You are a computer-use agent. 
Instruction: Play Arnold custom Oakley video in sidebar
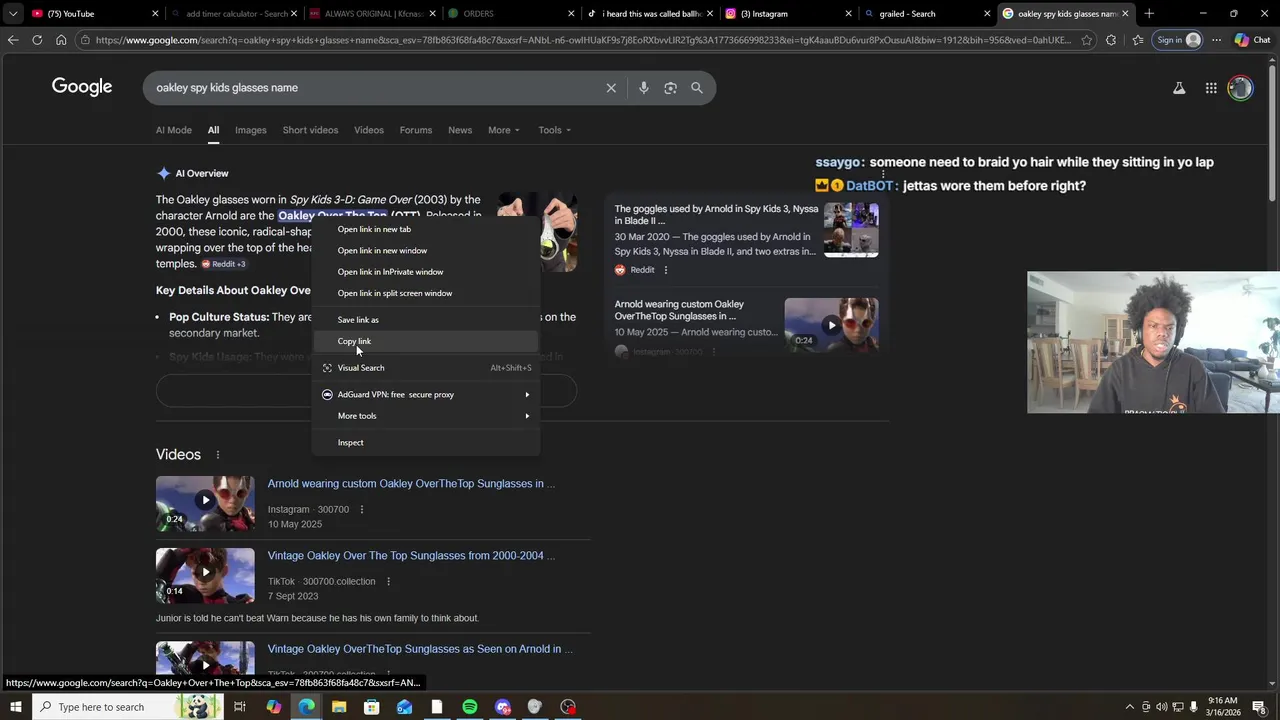831,324
